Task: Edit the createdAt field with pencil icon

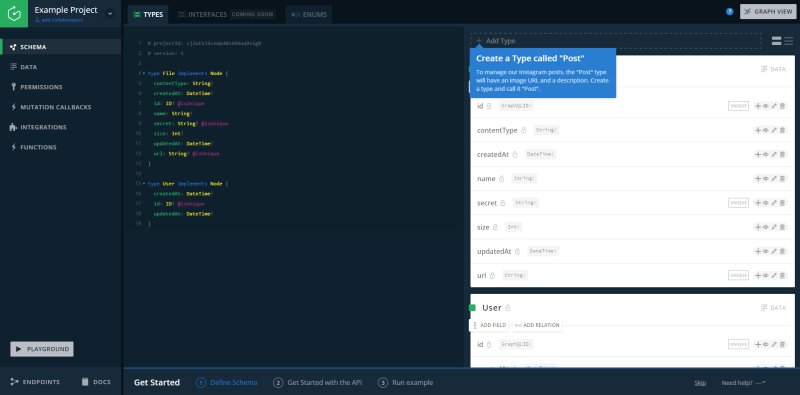Action: (774, 154)
